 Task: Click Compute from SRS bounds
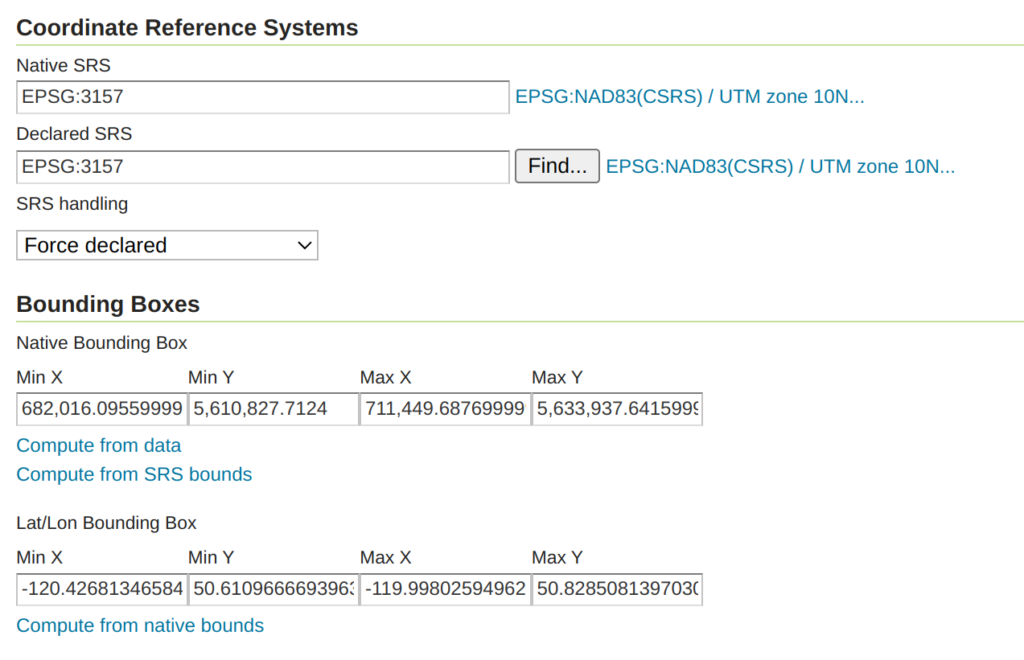click(134, 475)
